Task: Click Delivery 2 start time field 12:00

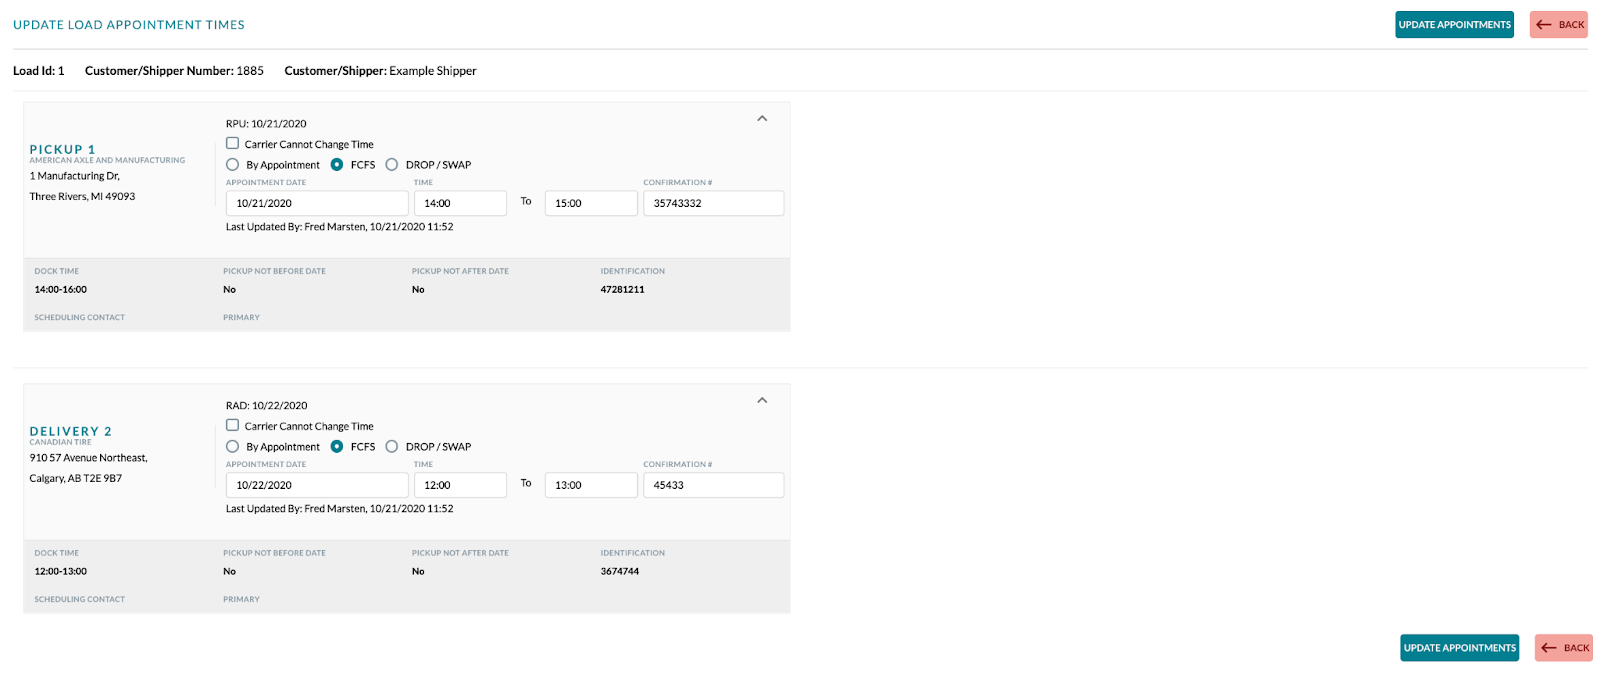Action: pos(460,485)
